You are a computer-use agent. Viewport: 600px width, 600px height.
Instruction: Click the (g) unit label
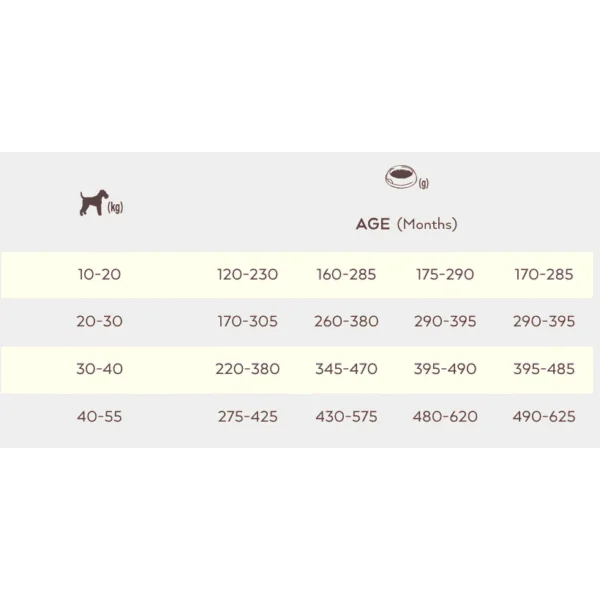(424, 183)
